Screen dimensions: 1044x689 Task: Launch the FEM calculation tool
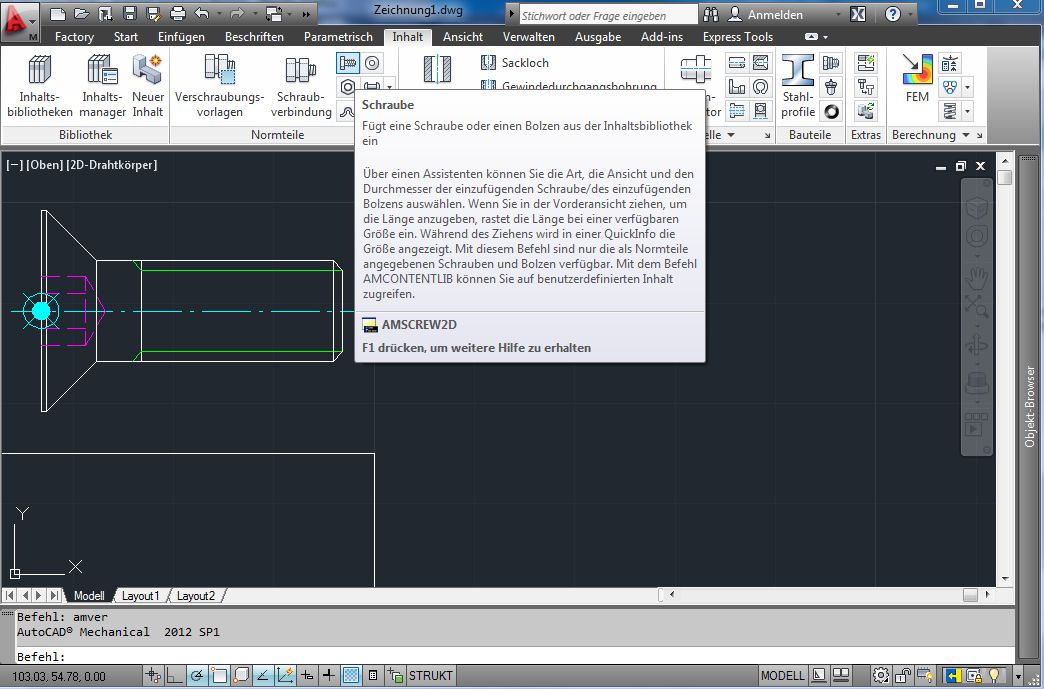point(917,79)
